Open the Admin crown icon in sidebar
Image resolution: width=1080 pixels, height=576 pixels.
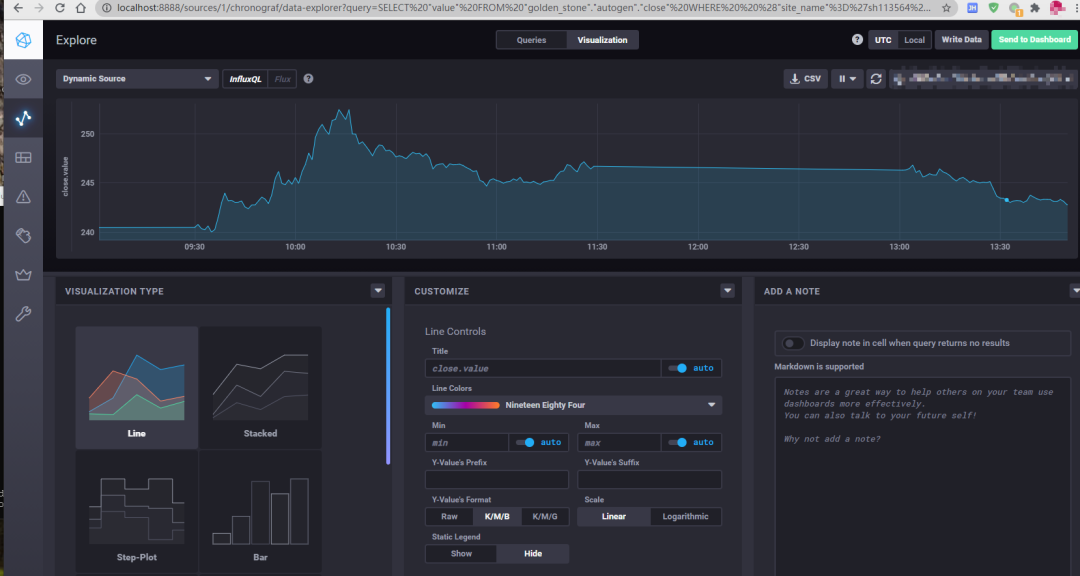pyautogui.click(x=23, y=274)
